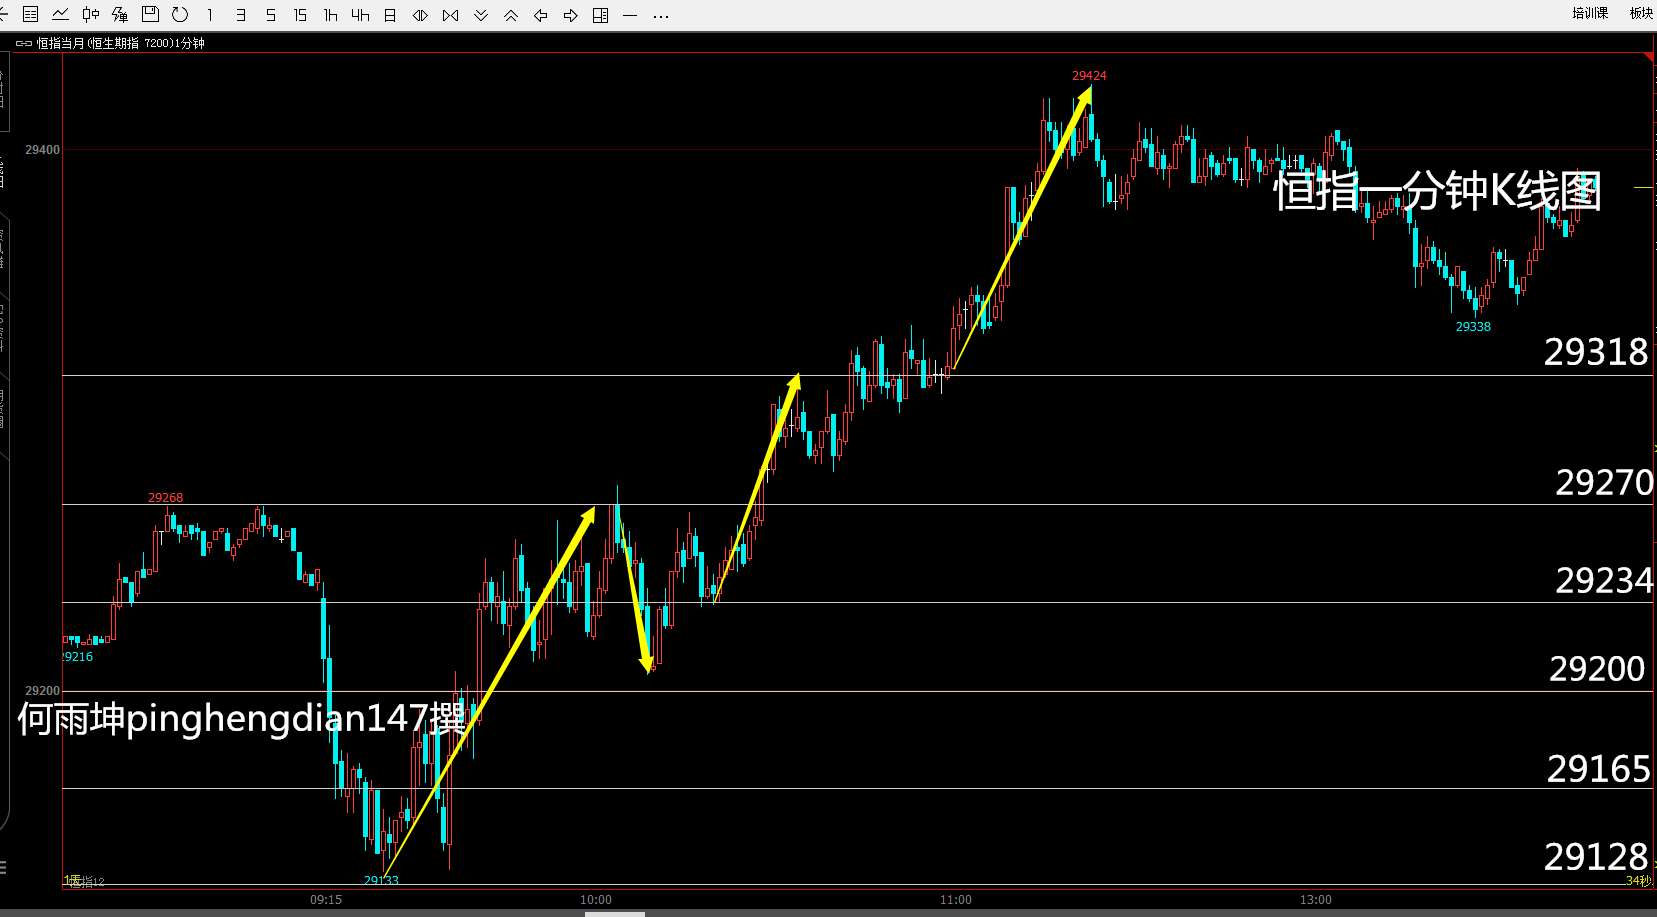
Task: Select the daily (日) period button
Action: pyautogui.click(x=390, y=15)
